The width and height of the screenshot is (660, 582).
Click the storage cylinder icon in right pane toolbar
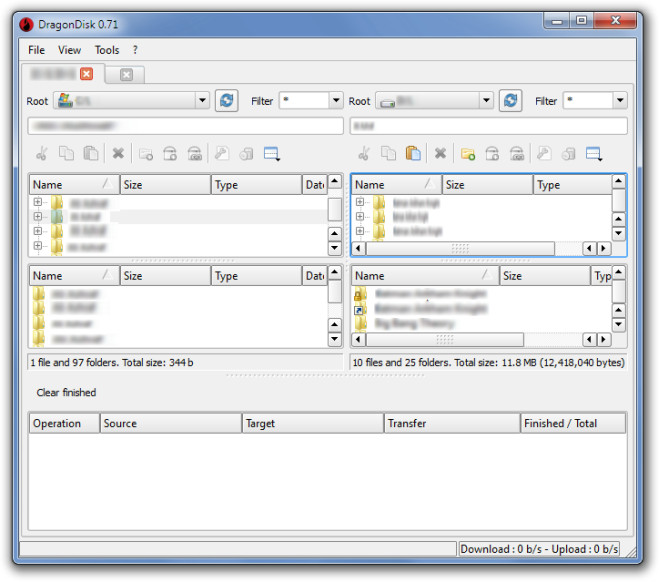point(568,154)
